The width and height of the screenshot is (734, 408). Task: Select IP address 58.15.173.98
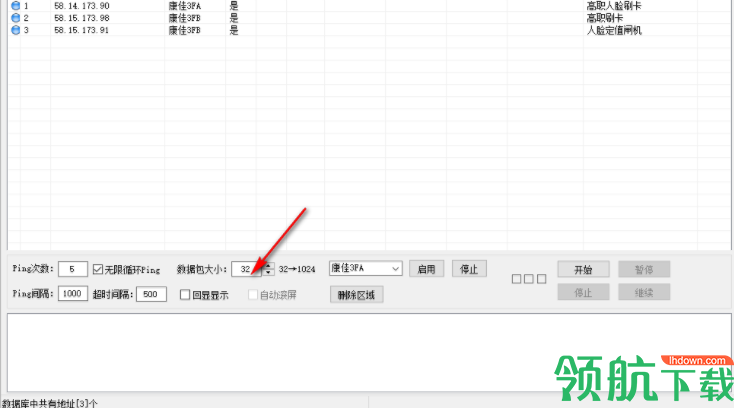81,18
